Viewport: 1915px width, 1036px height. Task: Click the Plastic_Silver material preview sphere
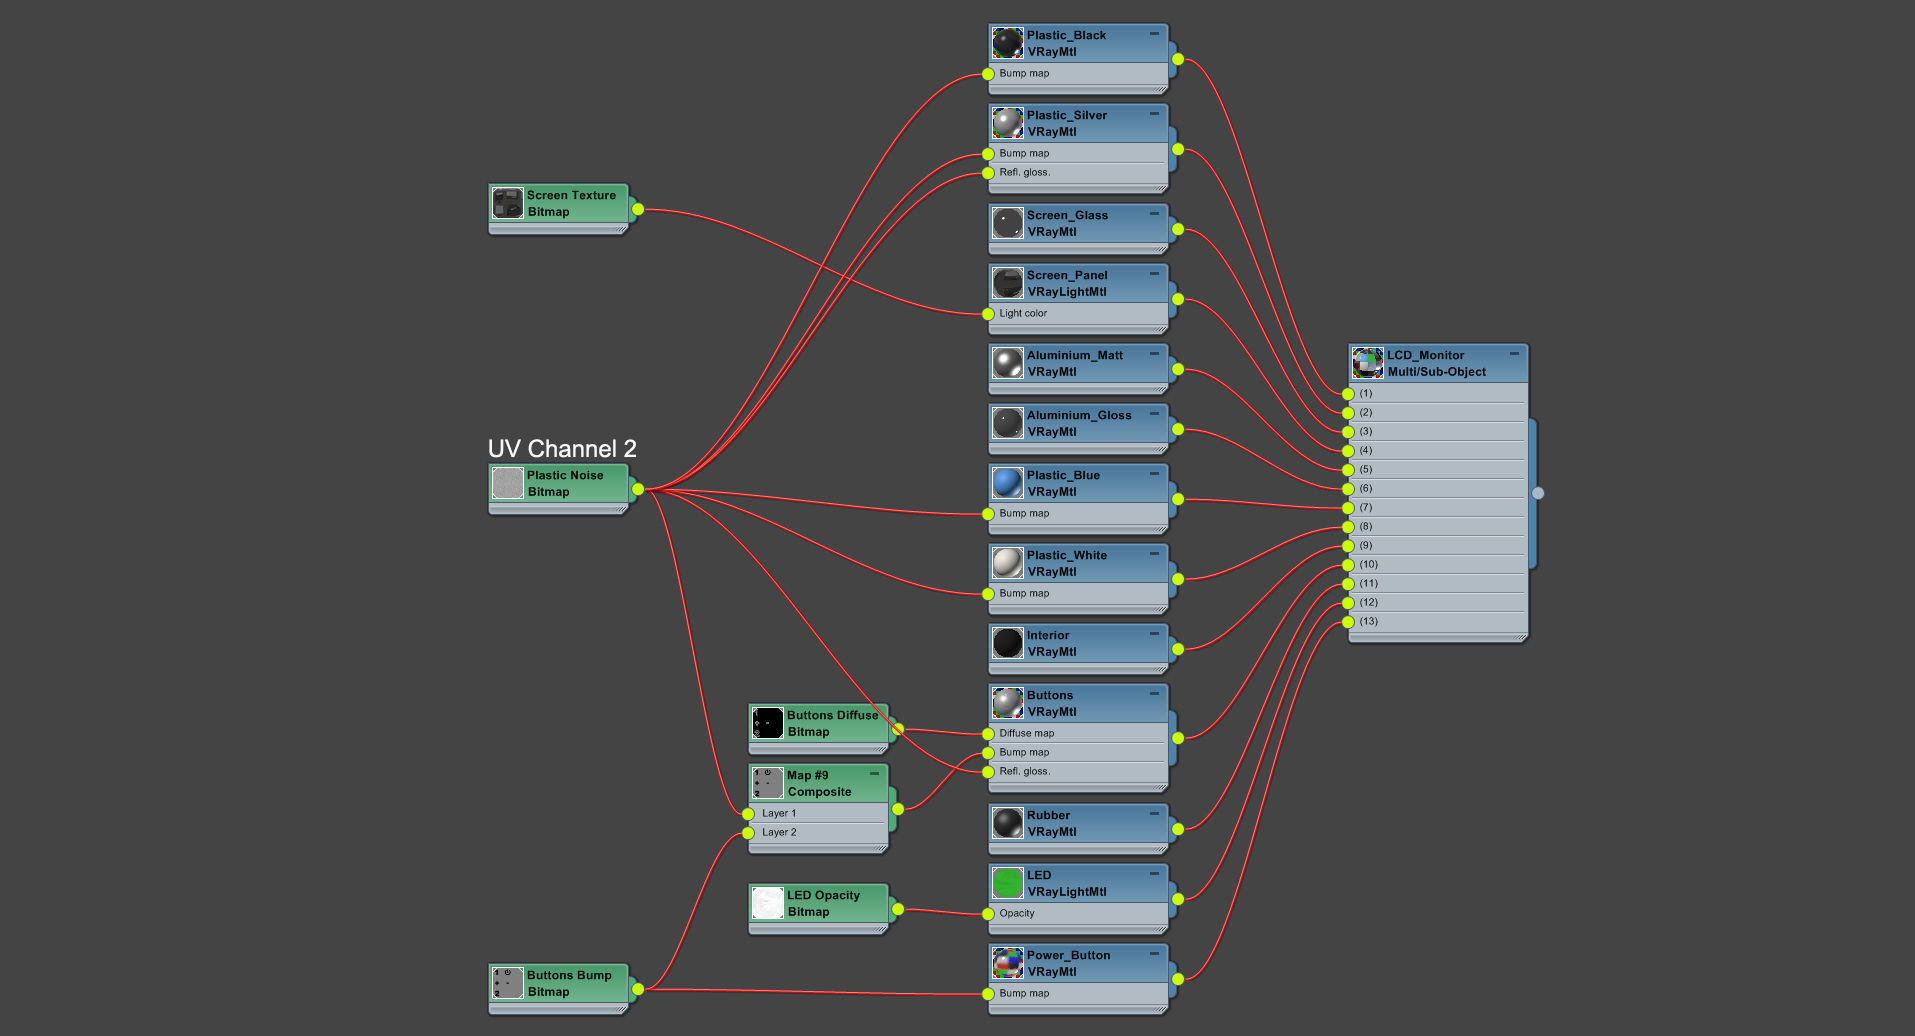(x=1007, y=123)
